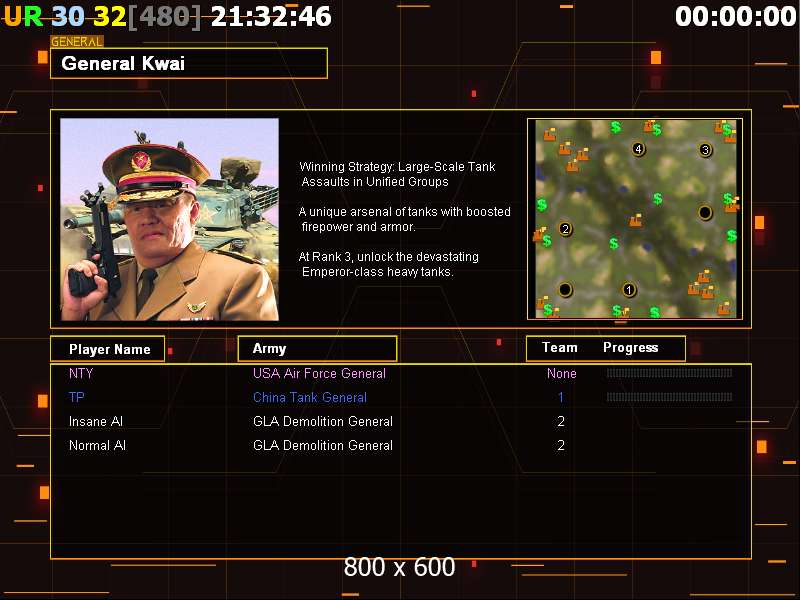The image size is (800, 600).
Task: Click the General Kwai title box
Action: (x=189, y=63)
